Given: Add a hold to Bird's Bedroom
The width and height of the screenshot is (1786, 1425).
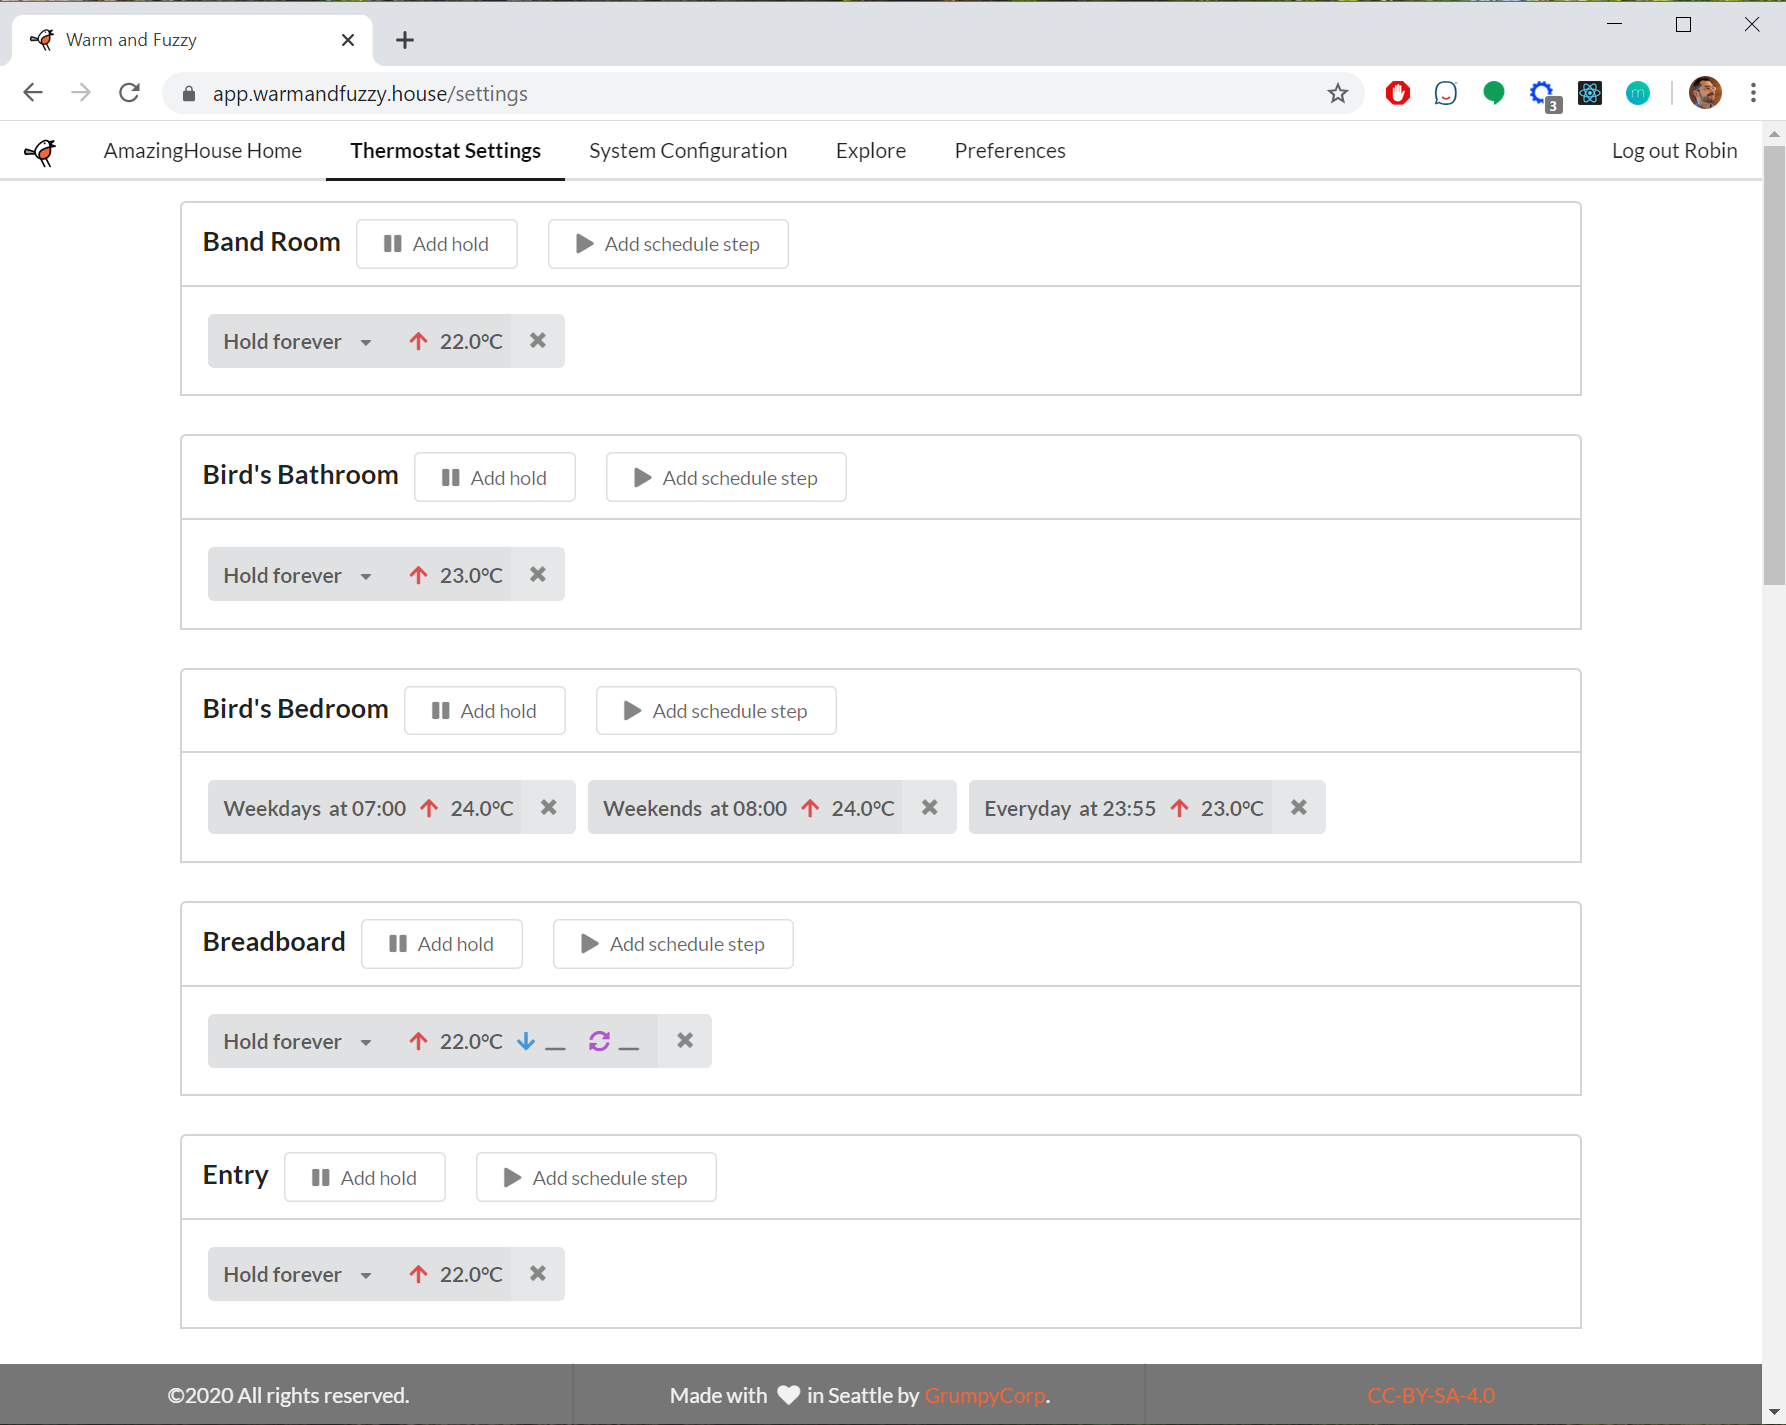Looking at the screenshot, I should (x=485, y=711).
